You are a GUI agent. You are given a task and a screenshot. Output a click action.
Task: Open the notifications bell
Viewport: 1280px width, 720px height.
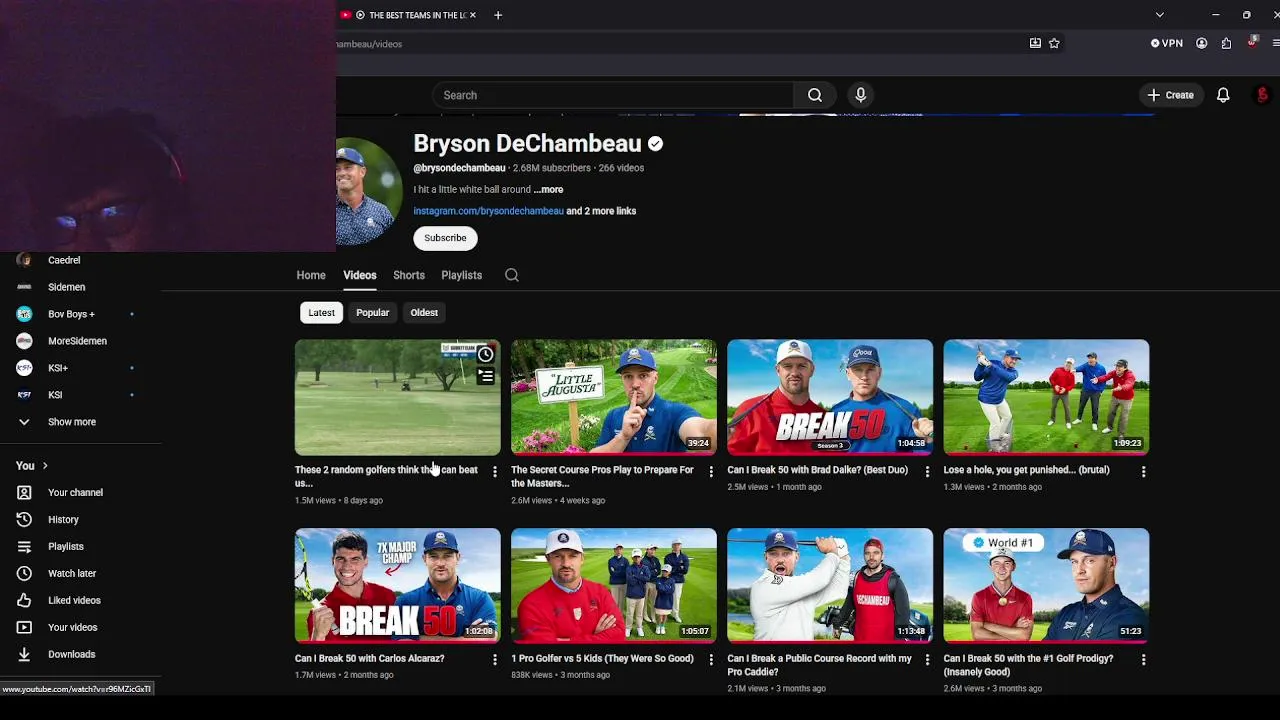click(x=1222, y=95)
